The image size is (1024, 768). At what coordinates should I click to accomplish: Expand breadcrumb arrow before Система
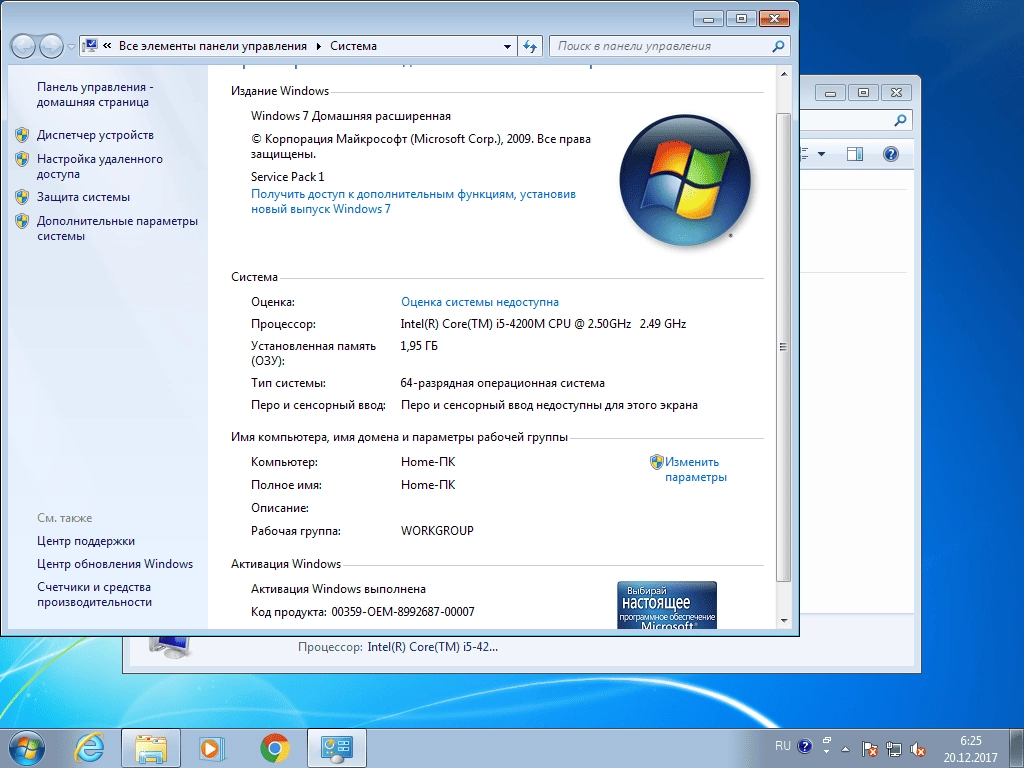(x=319, y=46)
